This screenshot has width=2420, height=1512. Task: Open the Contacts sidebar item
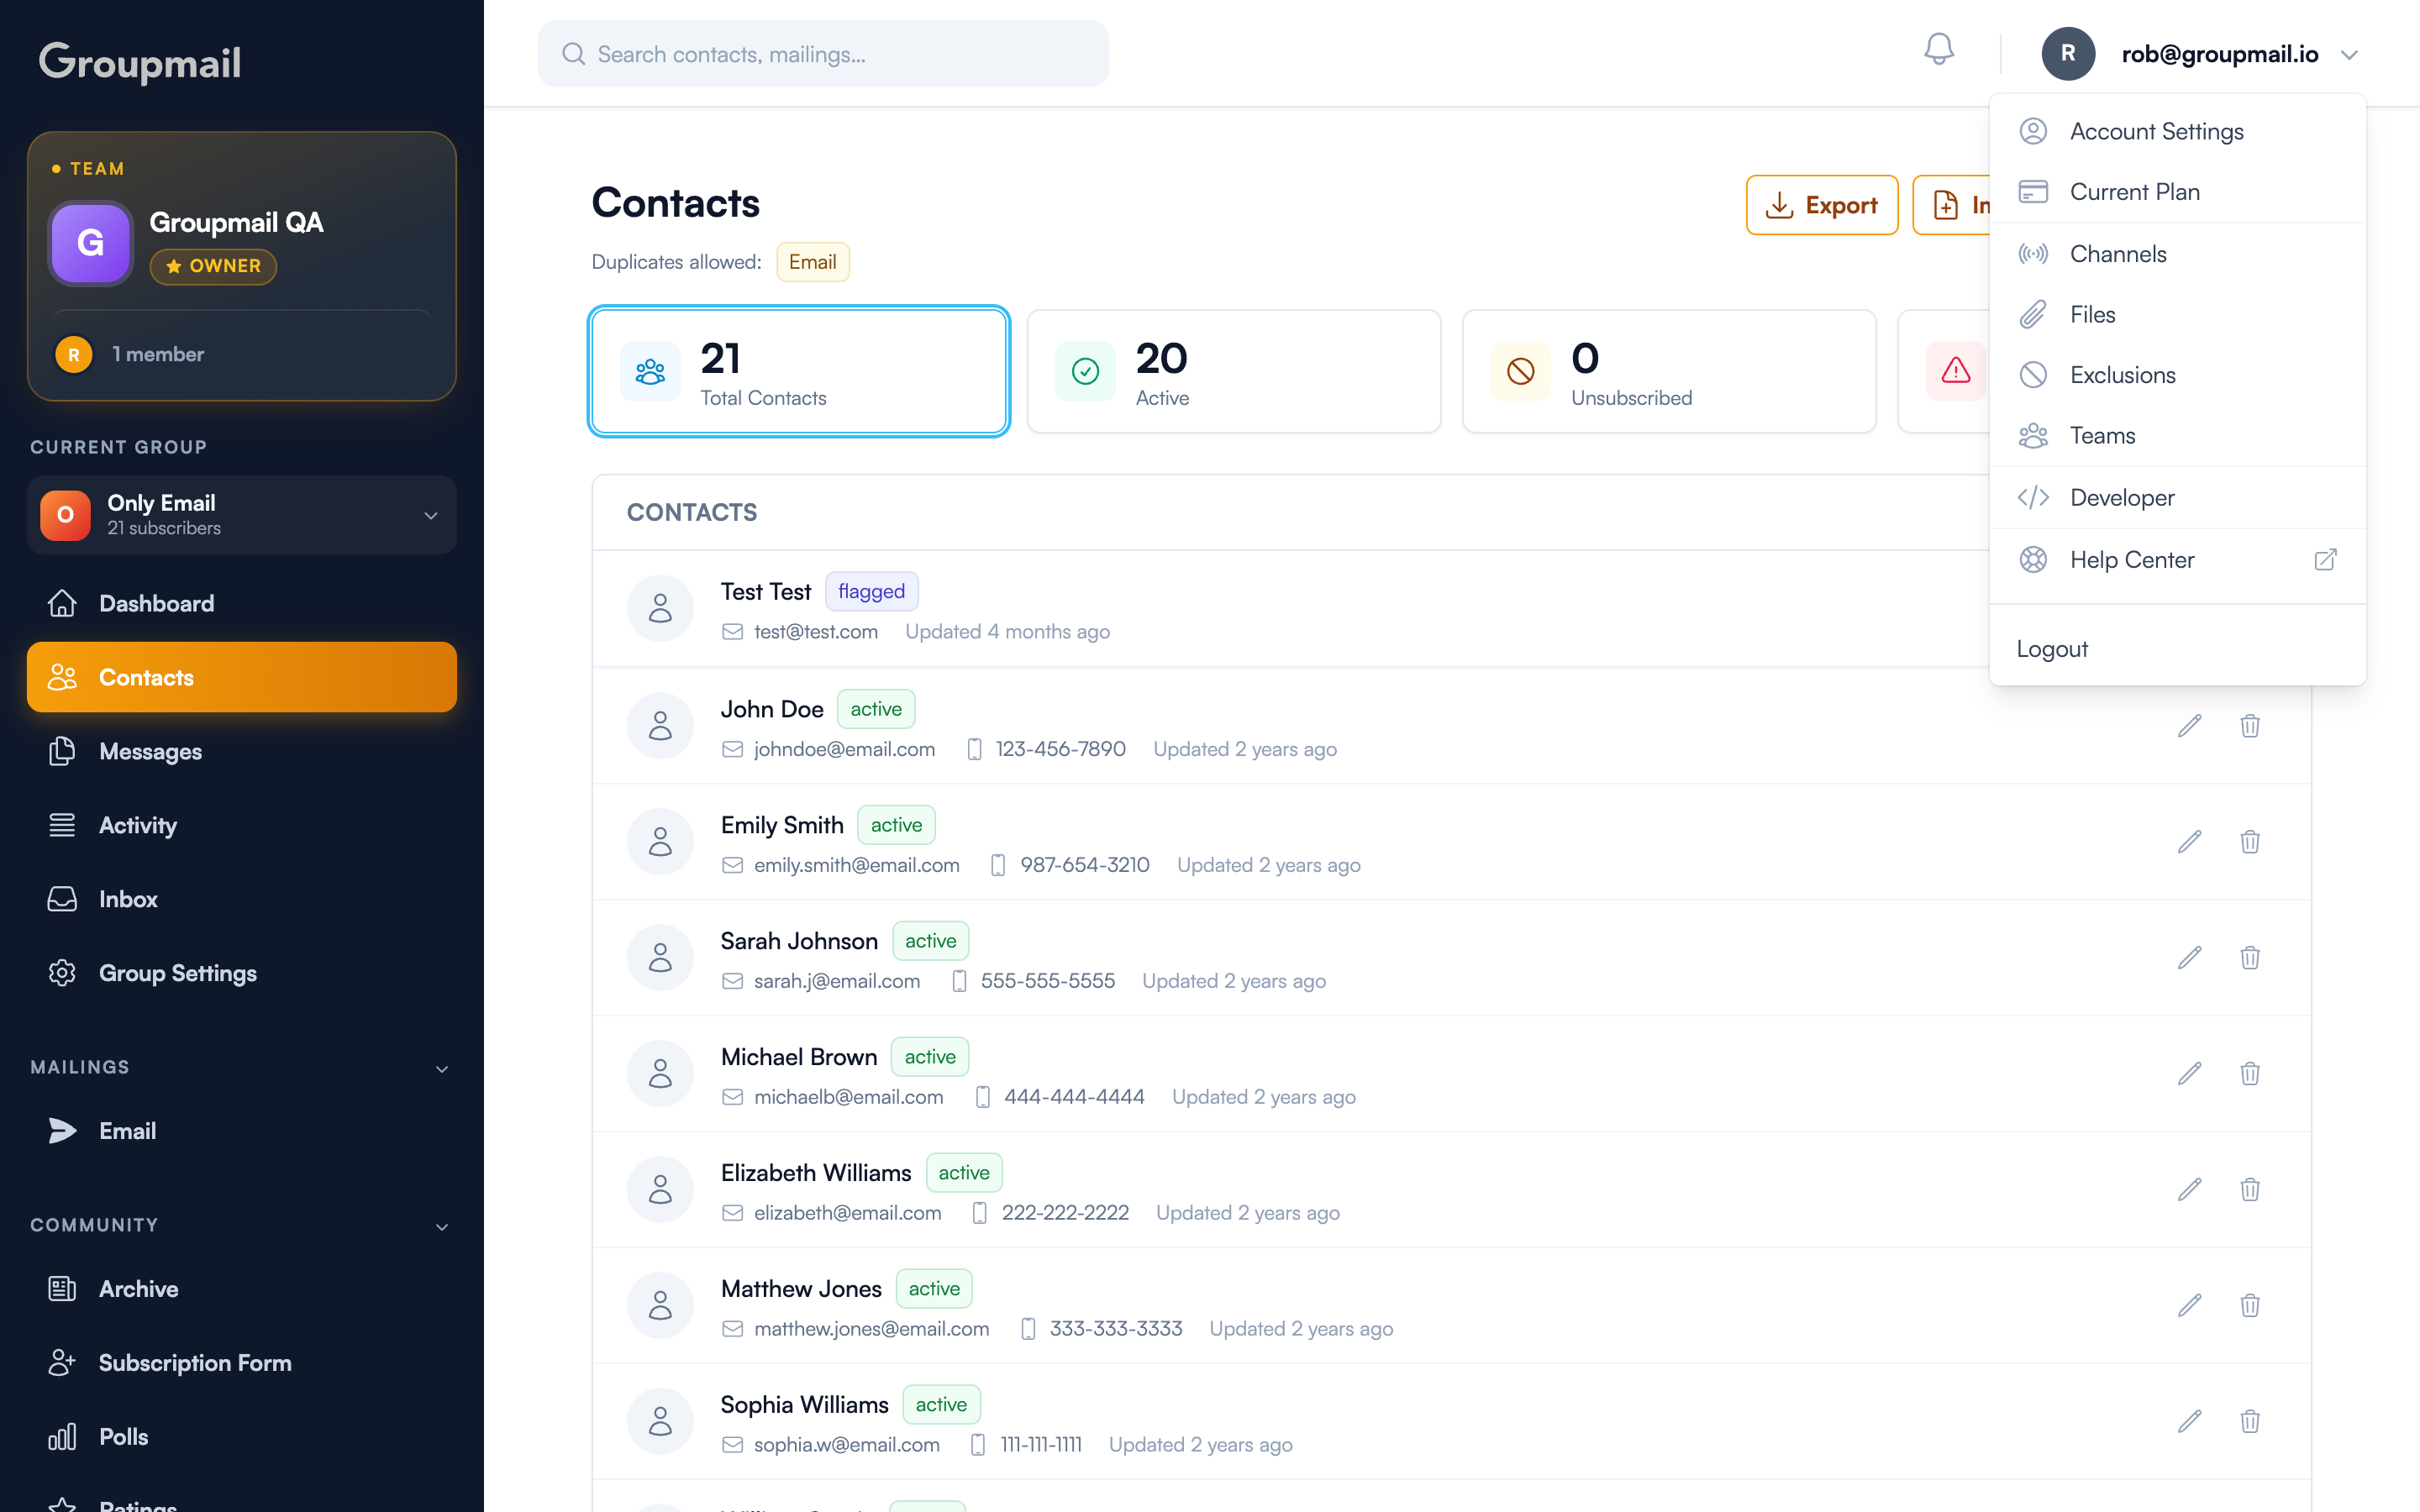tap(242, 678)
